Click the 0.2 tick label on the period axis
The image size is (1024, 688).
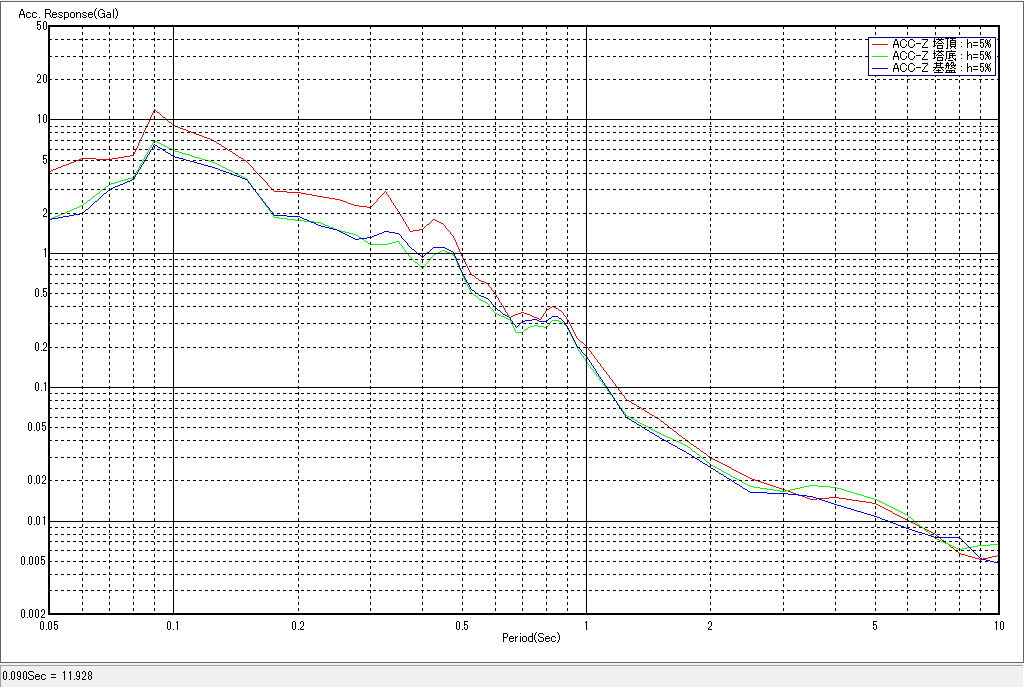point(298,625)
